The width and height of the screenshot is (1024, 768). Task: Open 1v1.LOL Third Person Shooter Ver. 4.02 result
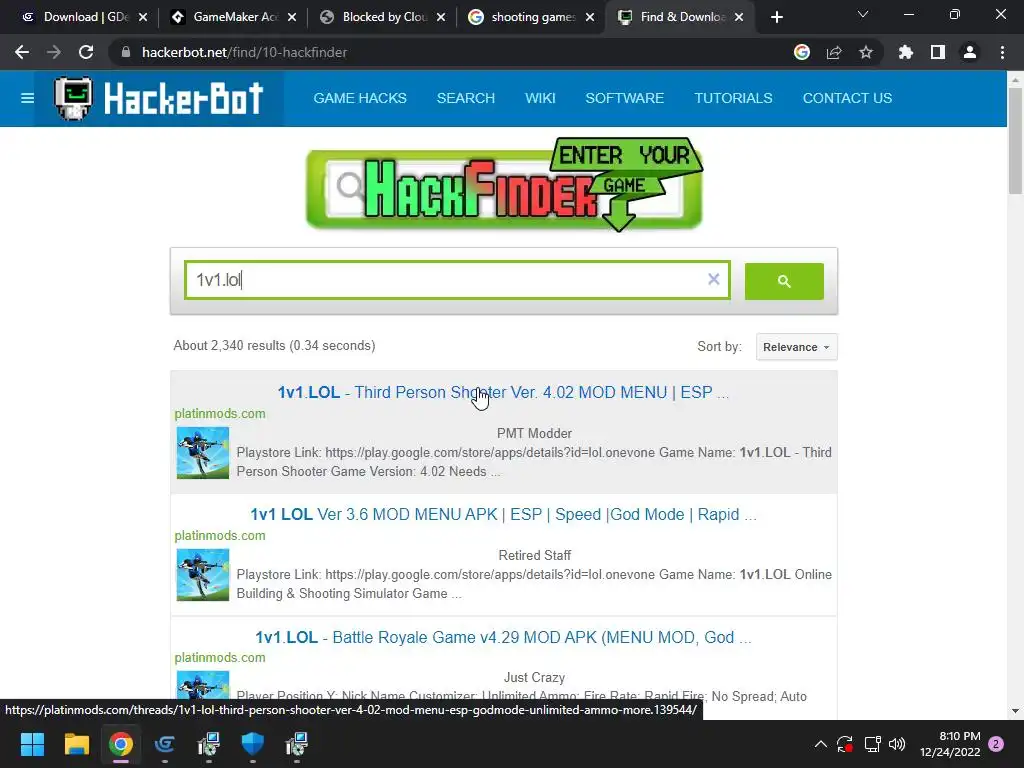coord(503,392)
